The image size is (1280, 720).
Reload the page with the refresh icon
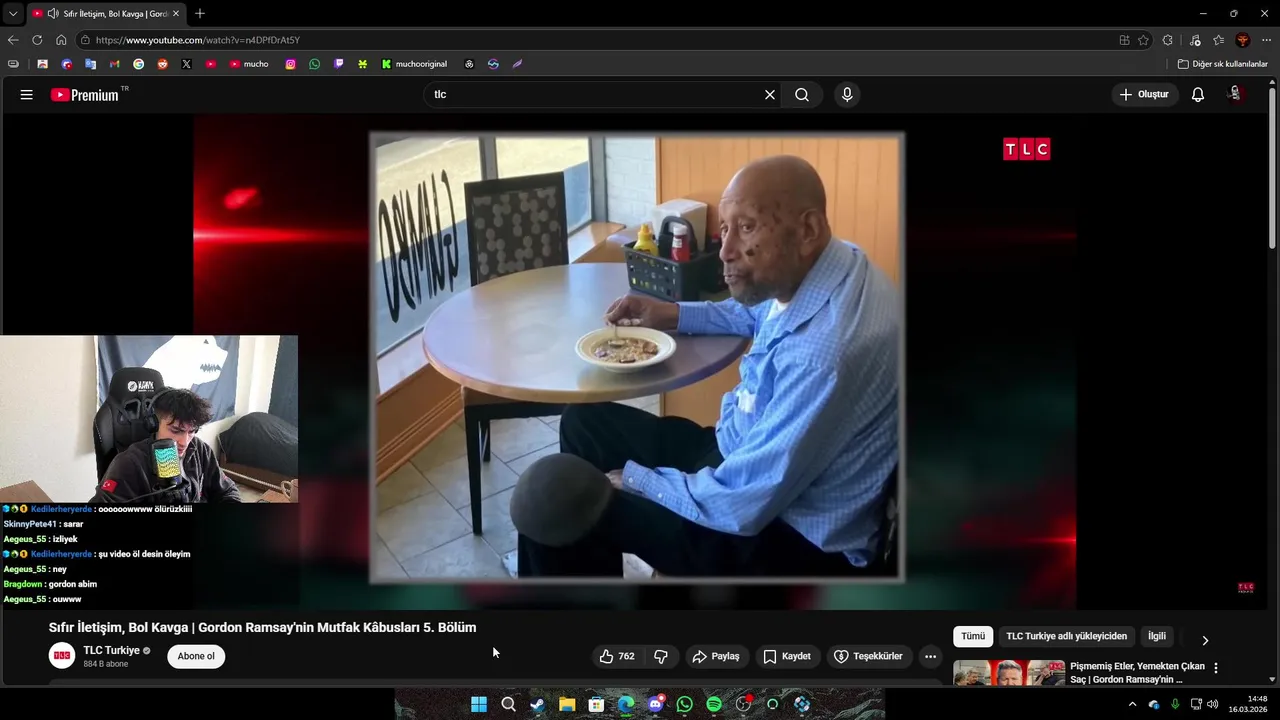[x=37, y=40]
